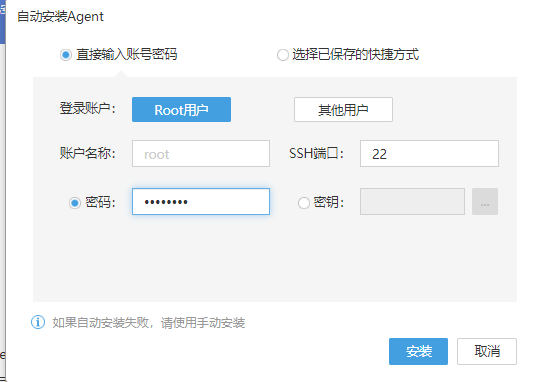542x382 pixels.
Task: Click the SSH端口 label text
Action: pos(316,153)
